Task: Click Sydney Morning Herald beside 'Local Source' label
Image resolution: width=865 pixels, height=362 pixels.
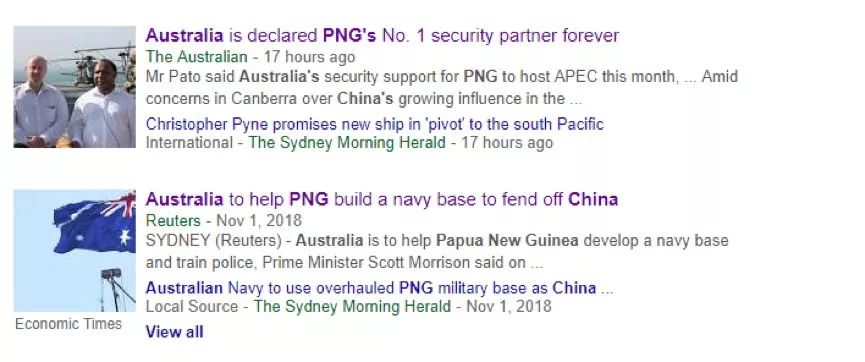Action: (x=352, y=307)
